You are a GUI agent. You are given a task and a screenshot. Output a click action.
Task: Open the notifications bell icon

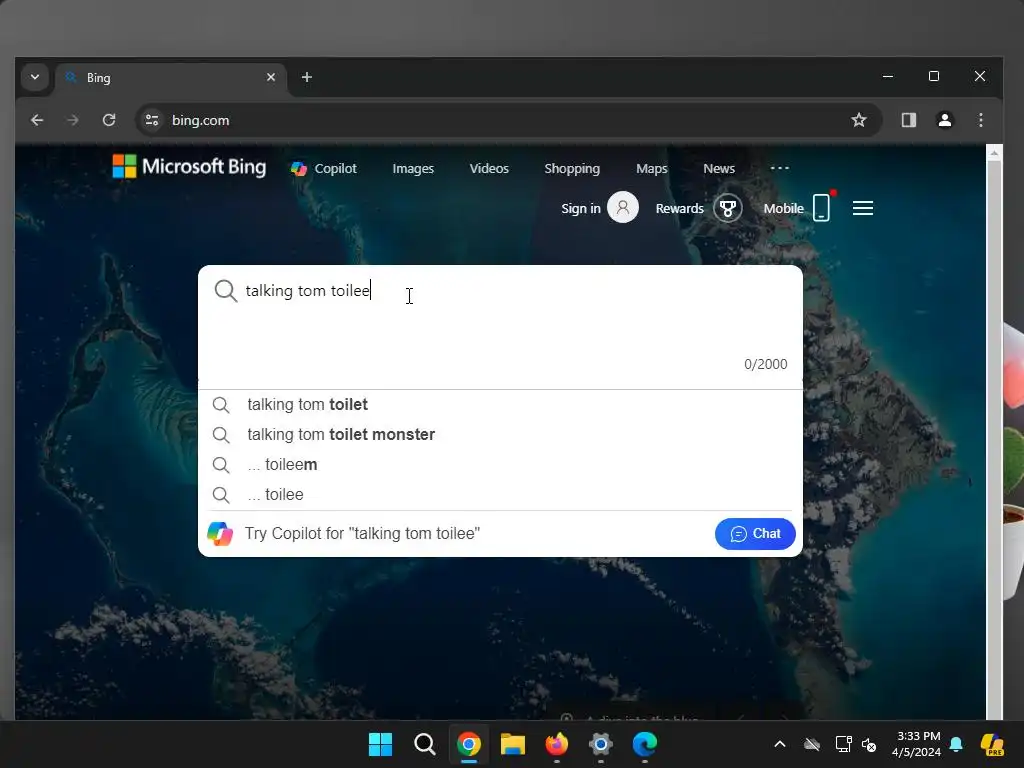pyautogui.click(x=956, y=744)
